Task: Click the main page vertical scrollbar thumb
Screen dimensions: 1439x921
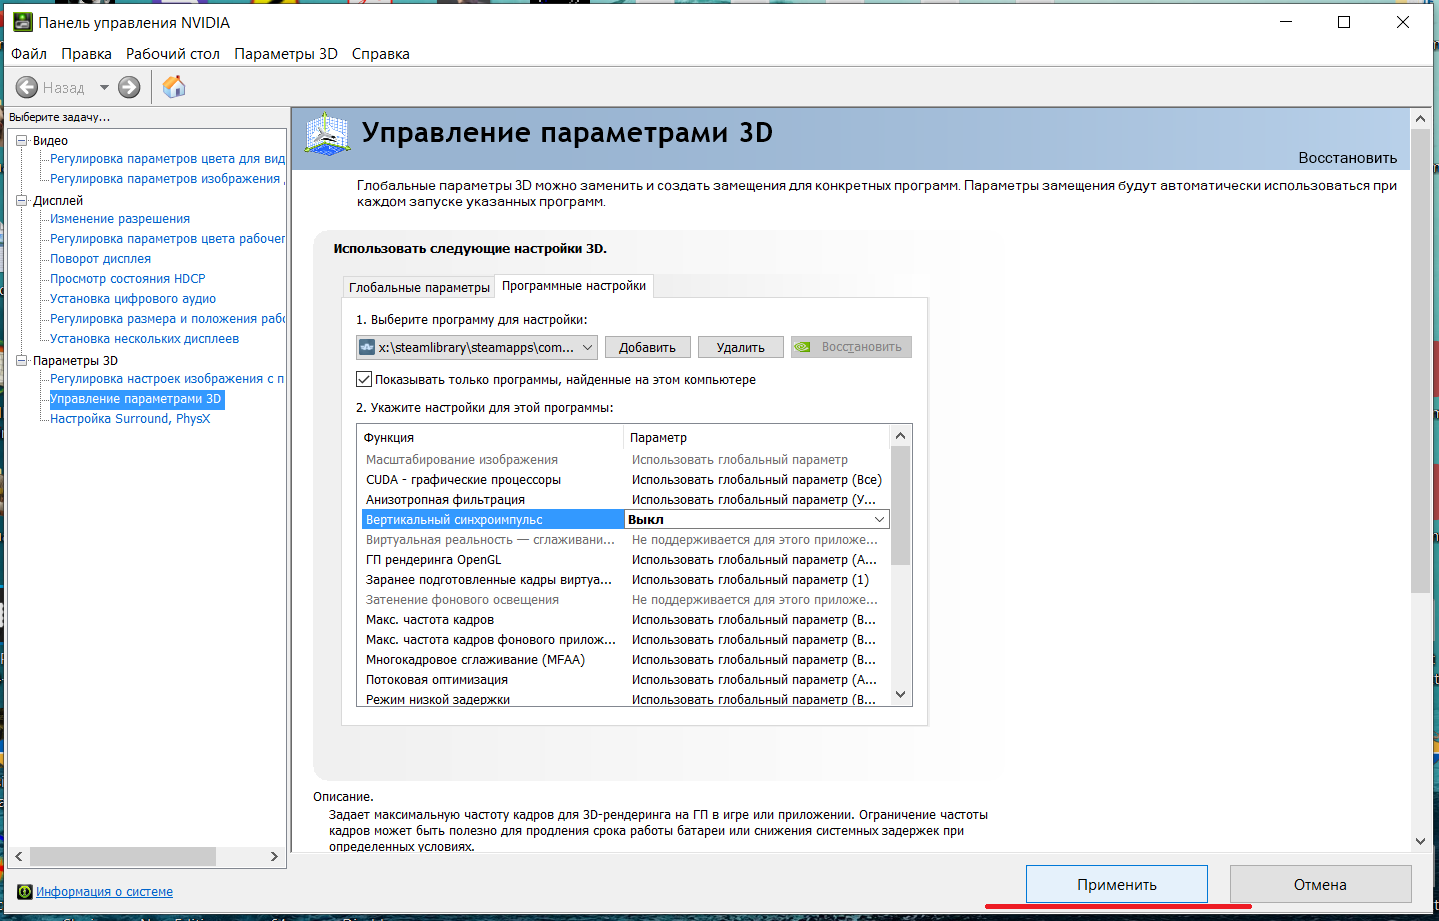Action: pos(1420,360)
